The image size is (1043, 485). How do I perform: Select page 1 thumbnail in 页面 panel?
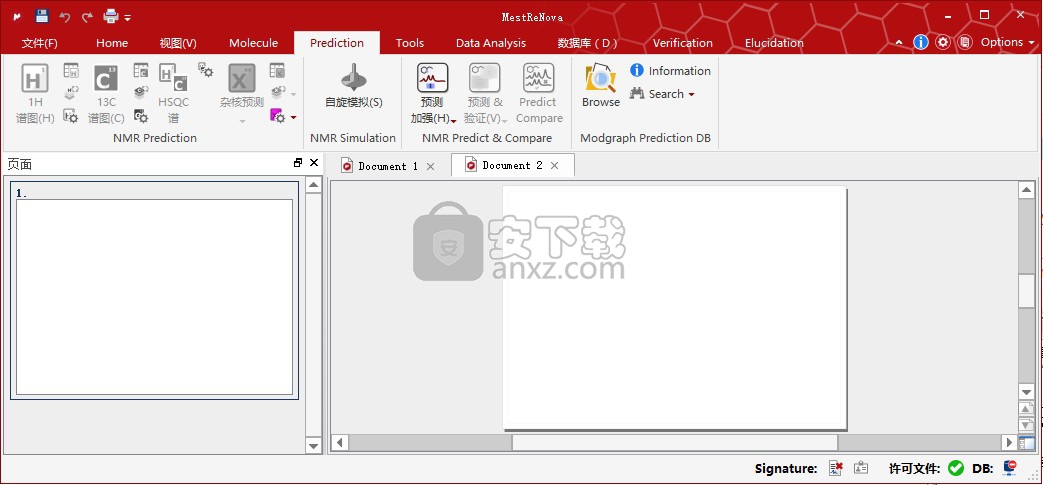[154, 291]
